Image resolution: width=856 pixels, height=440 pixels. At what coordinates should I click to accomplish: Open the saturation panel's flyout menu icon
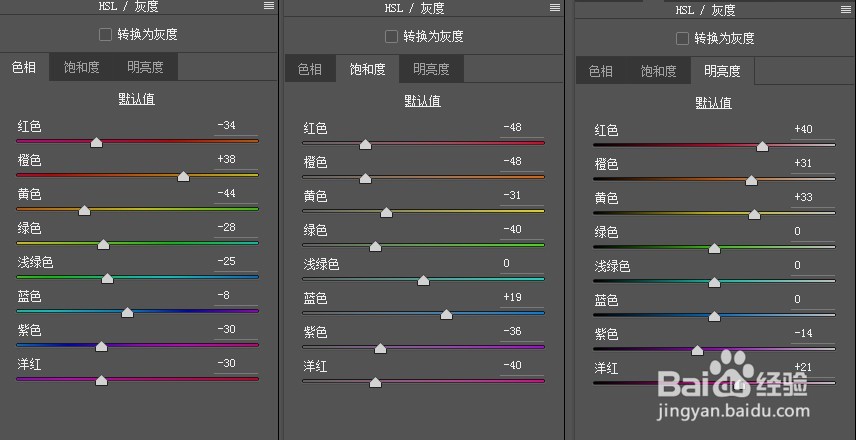[555, 7]
